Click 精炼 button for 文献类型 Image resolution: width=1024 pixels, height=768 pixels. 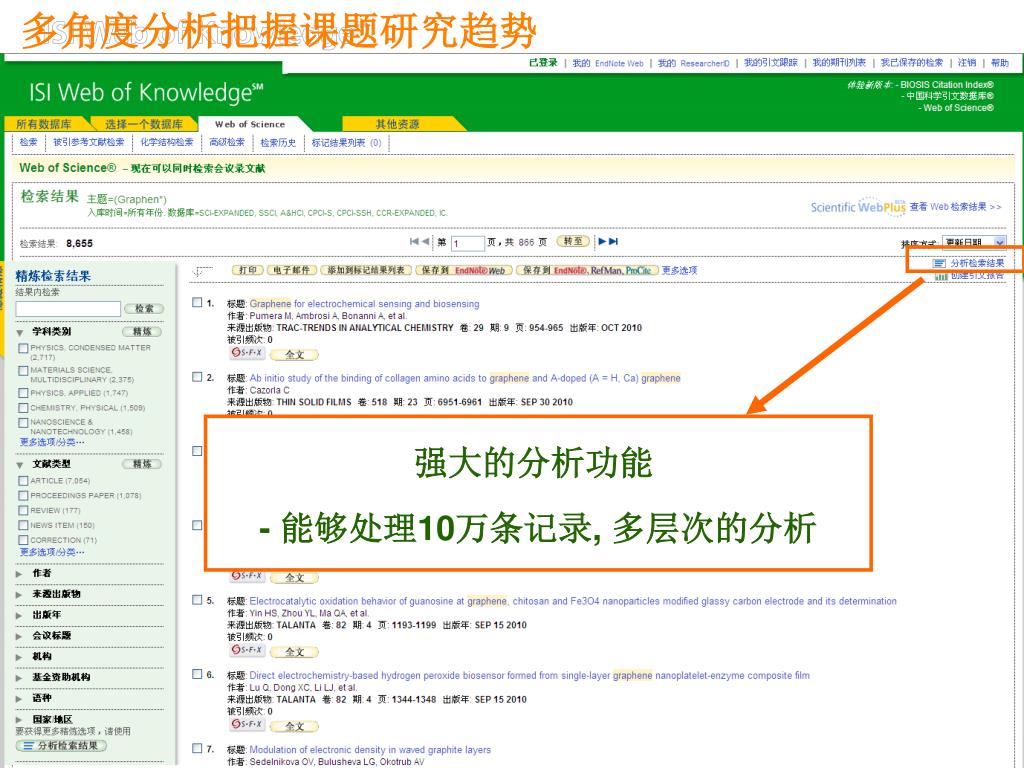(x=142, y=464)
